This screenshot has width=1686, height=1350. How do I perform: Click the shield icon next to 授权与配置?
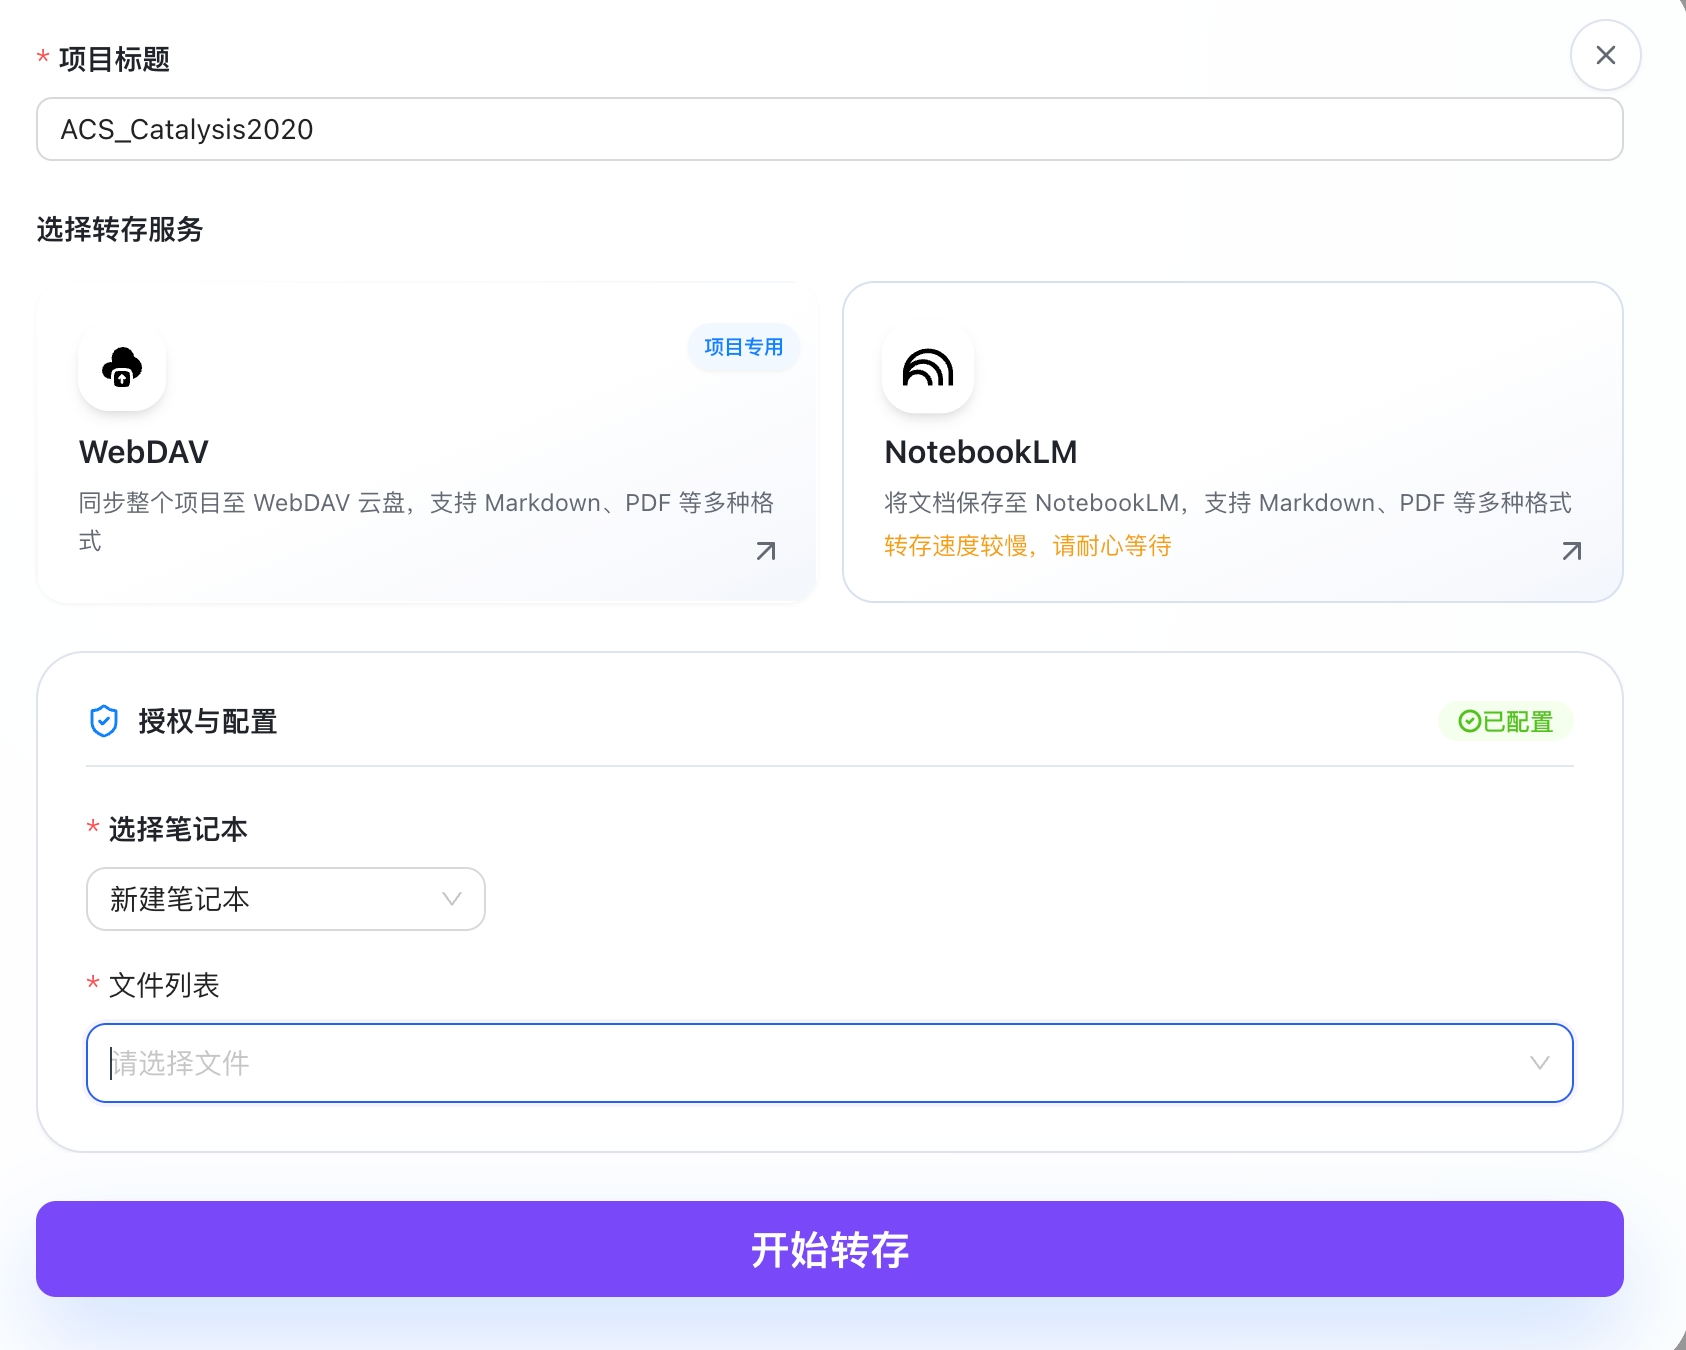click(104, 721)
